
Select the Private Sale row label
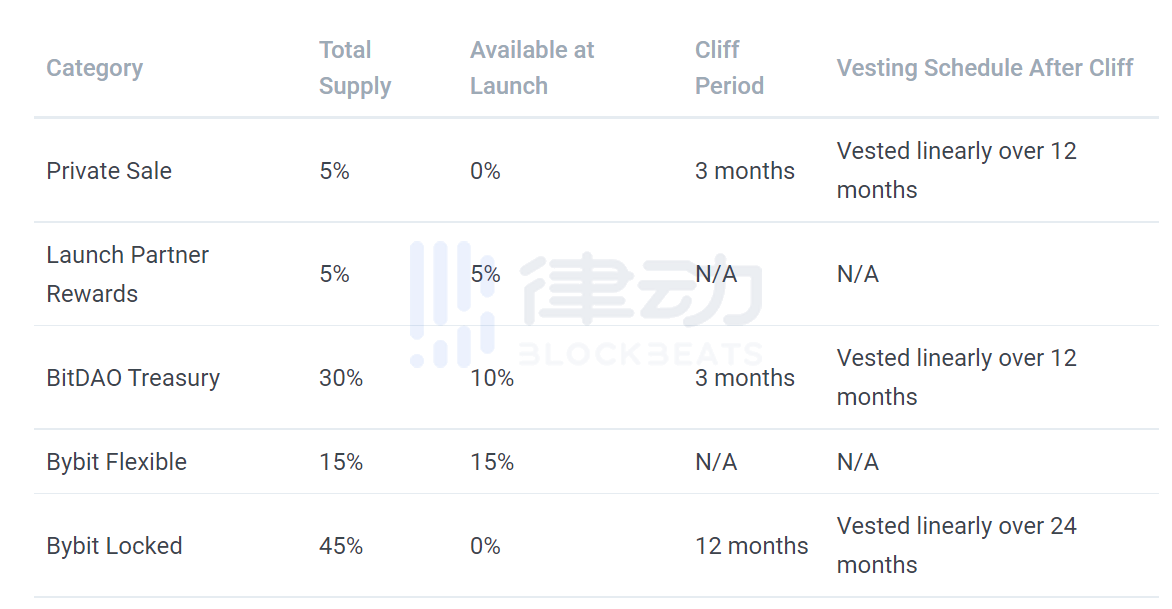pos(109,171)
